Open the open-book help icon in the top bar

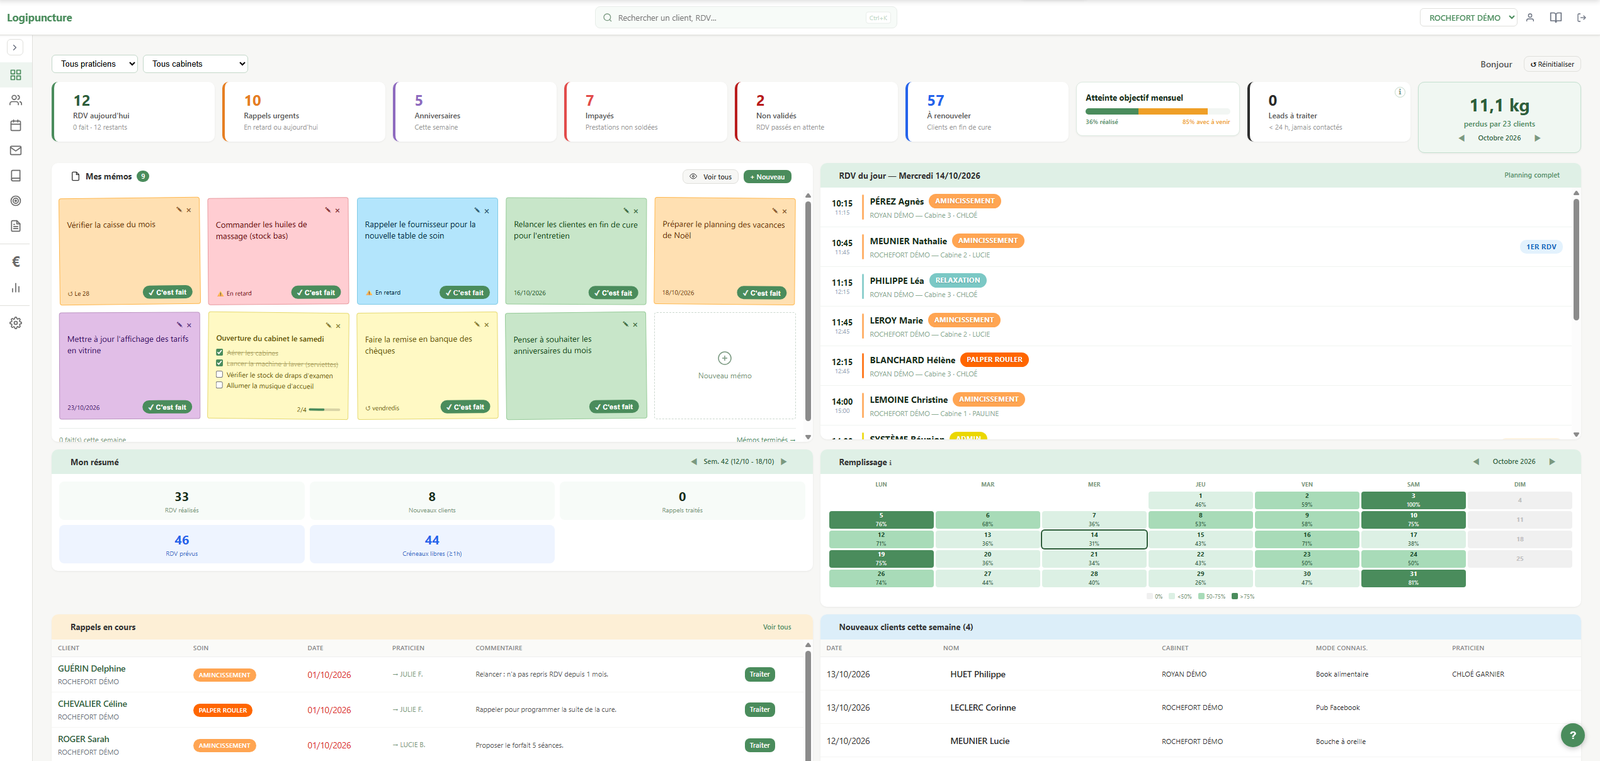(x=1556, y=17)
